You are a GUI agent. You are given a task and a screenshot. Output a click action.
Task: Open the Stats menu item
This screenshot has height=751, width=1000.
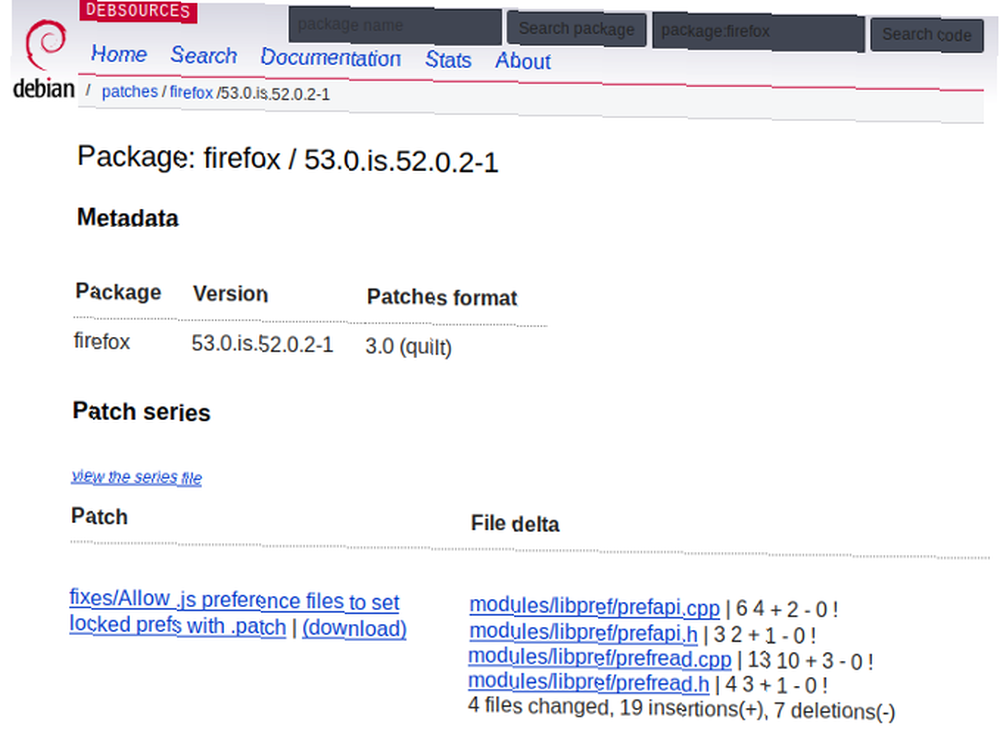tap(448, 60)
